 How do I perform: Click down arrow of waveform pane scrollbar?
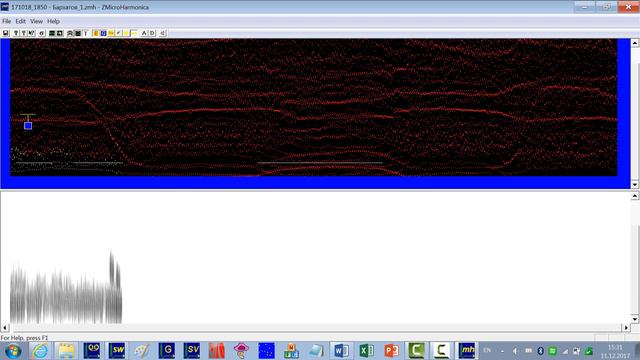tap(635, 319)
